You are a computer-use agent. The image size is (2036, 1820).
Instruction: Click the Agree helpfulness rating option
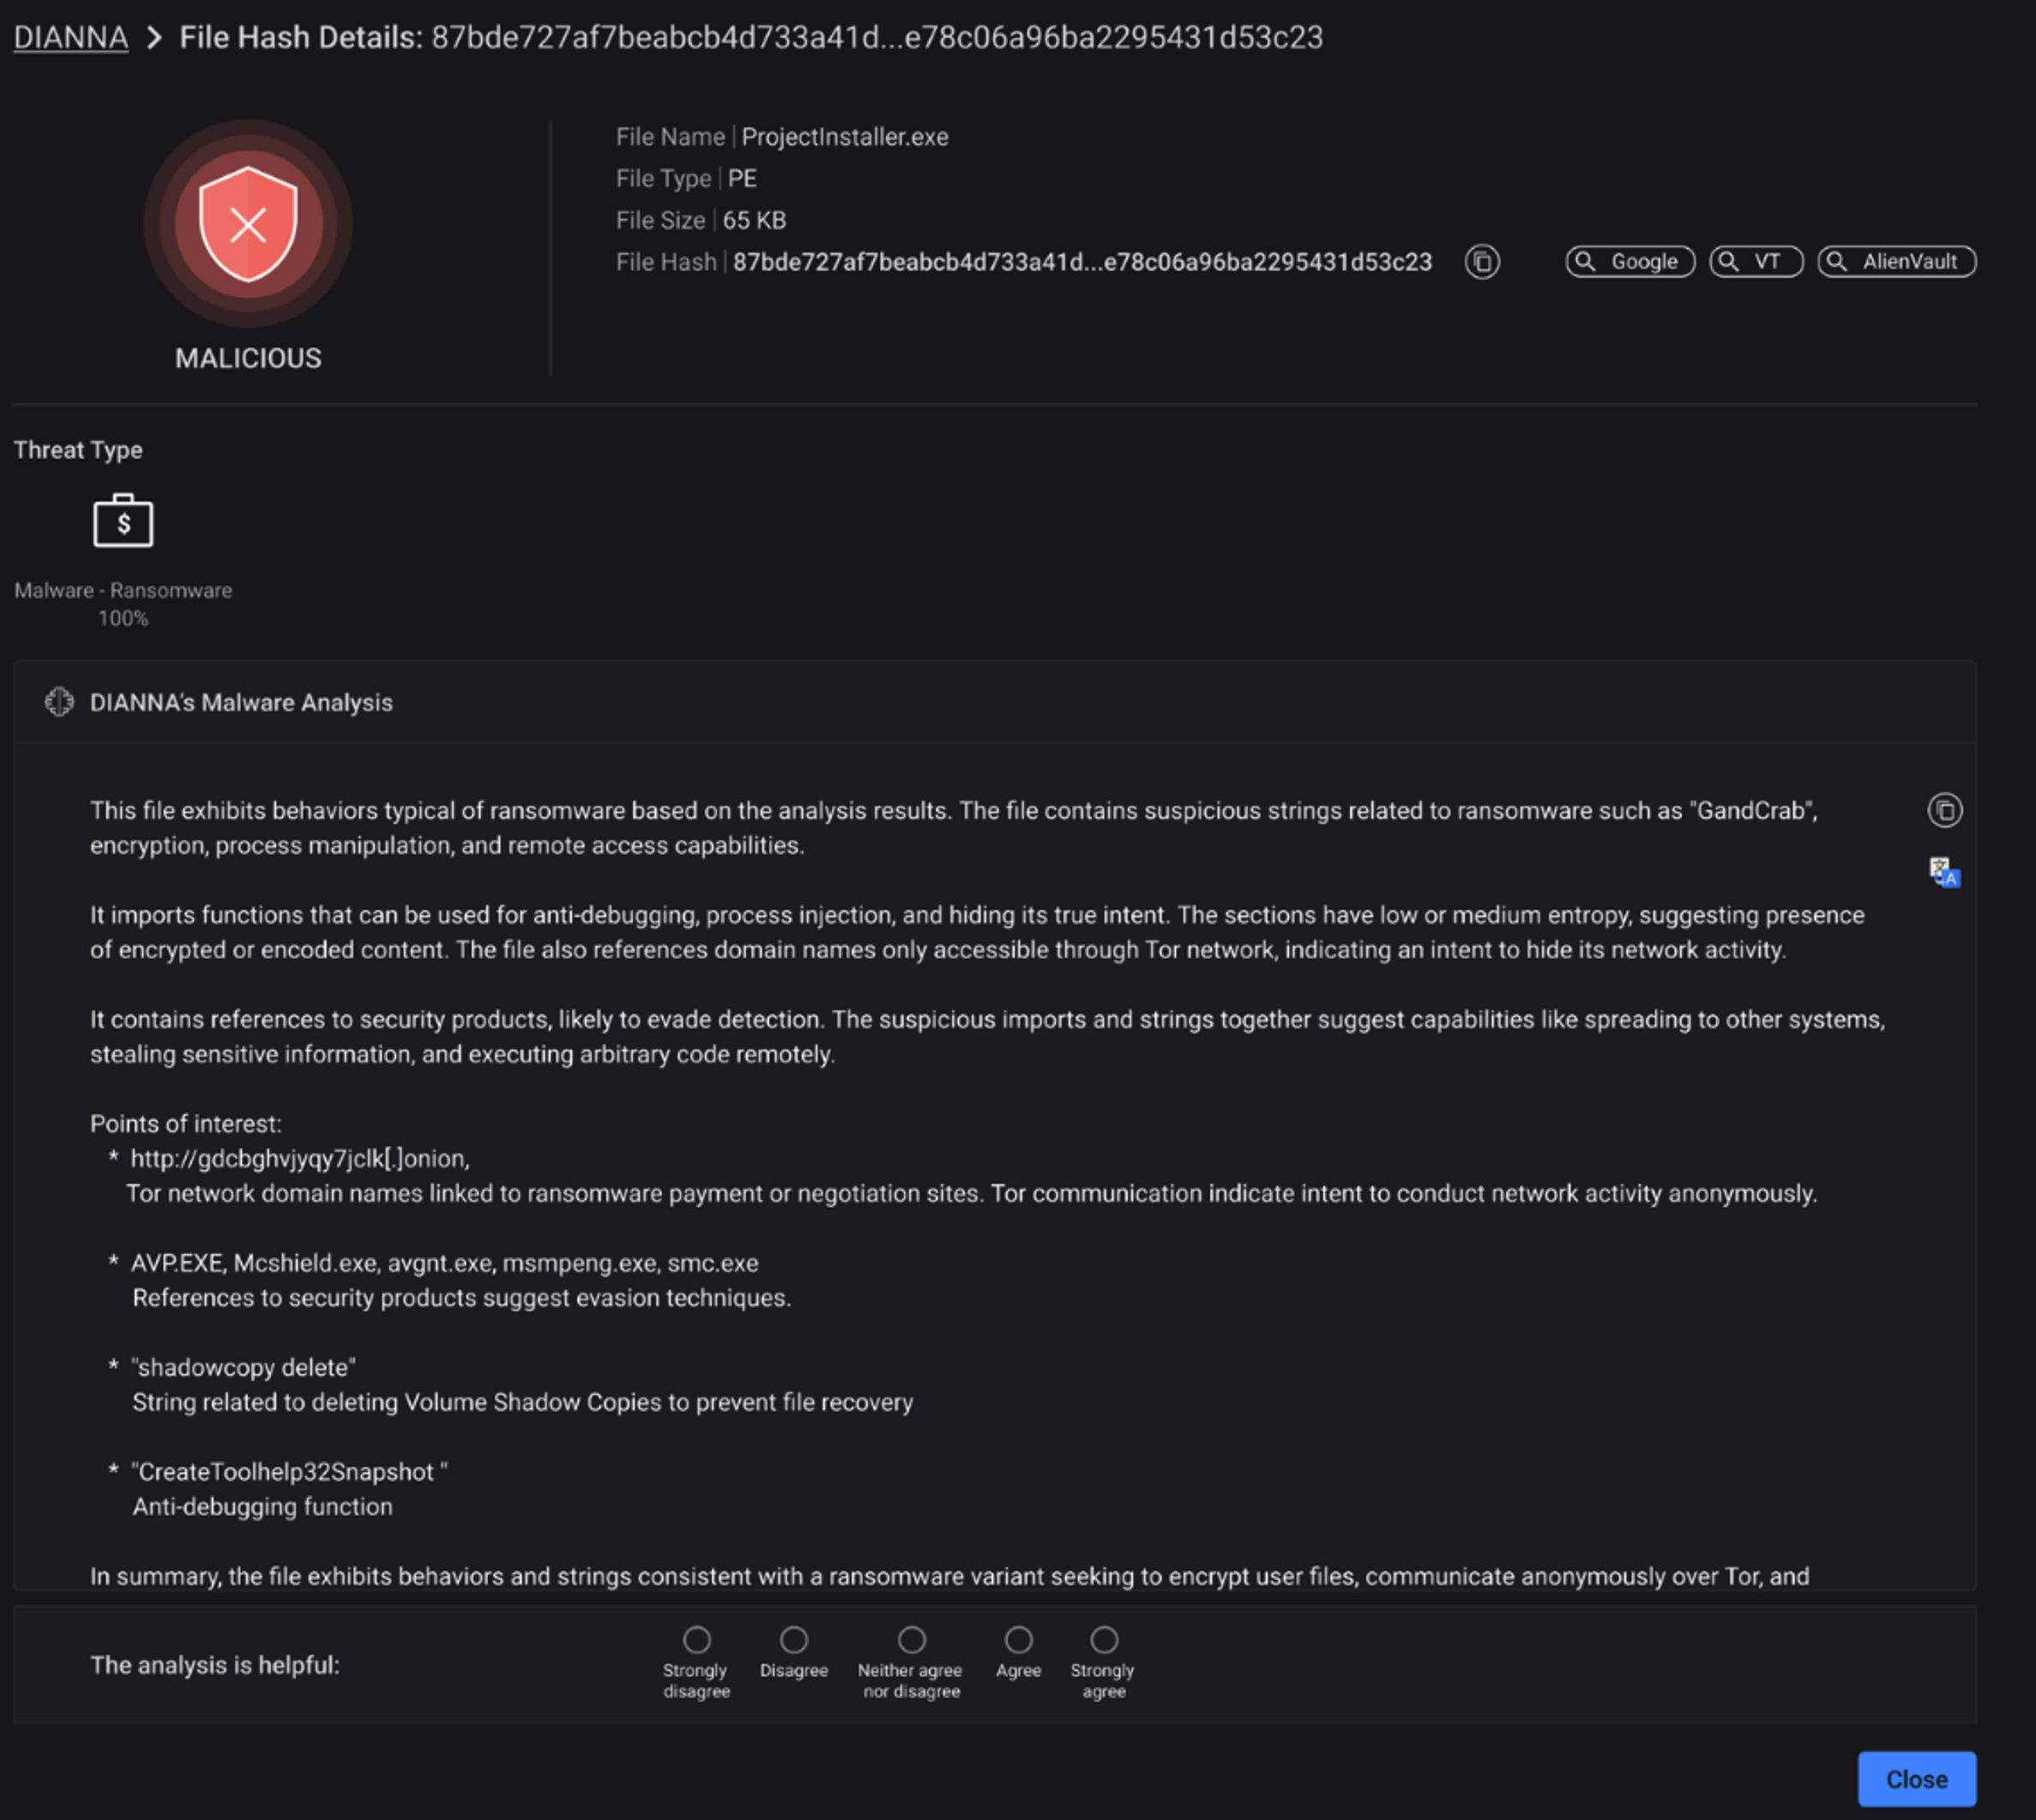pos(1017,1641)
